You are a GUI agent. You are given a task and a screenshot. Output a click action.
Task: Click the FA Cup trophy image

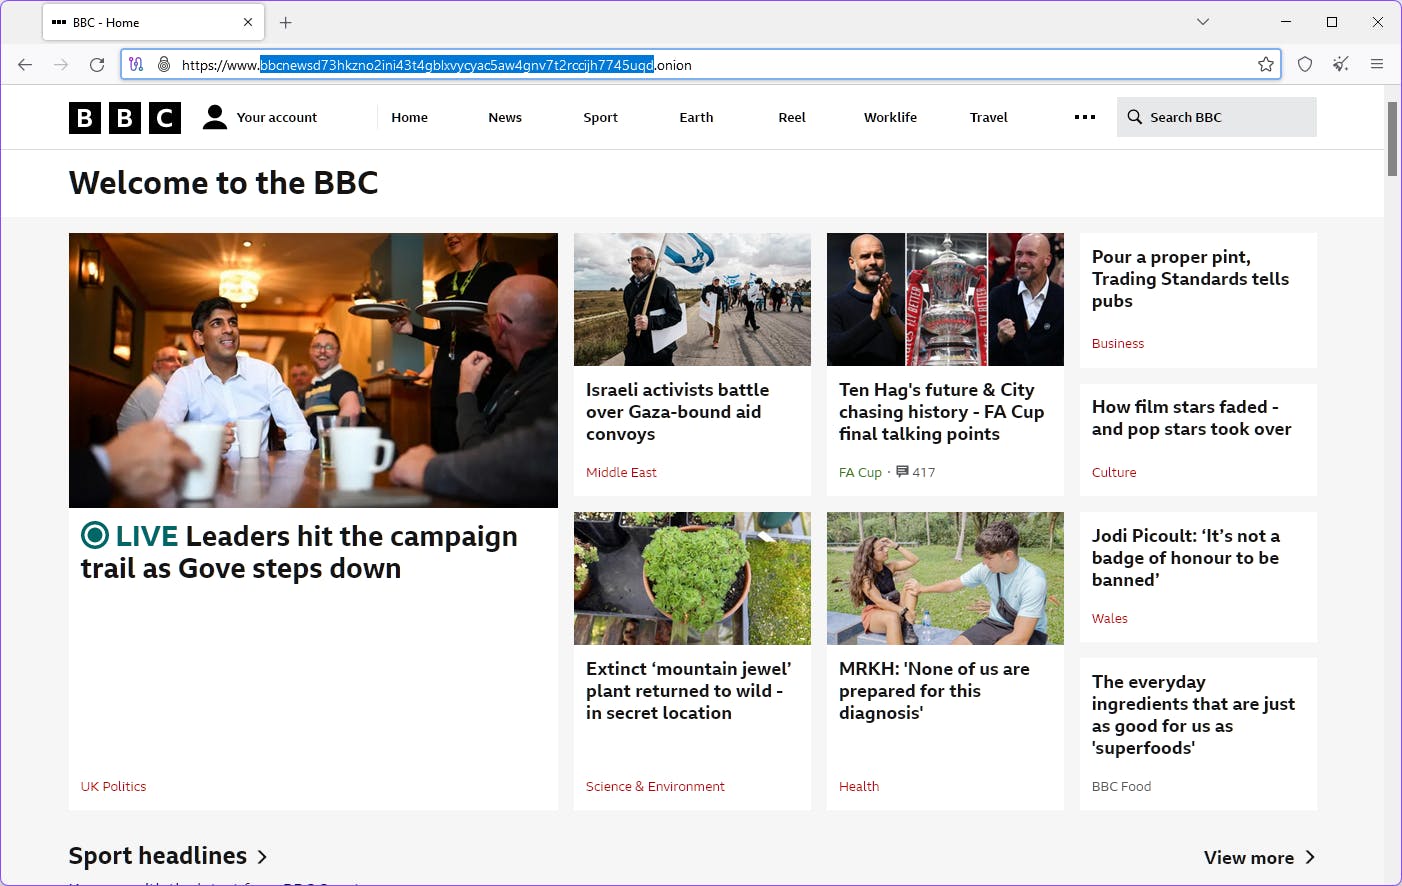(x=945, y=299)
